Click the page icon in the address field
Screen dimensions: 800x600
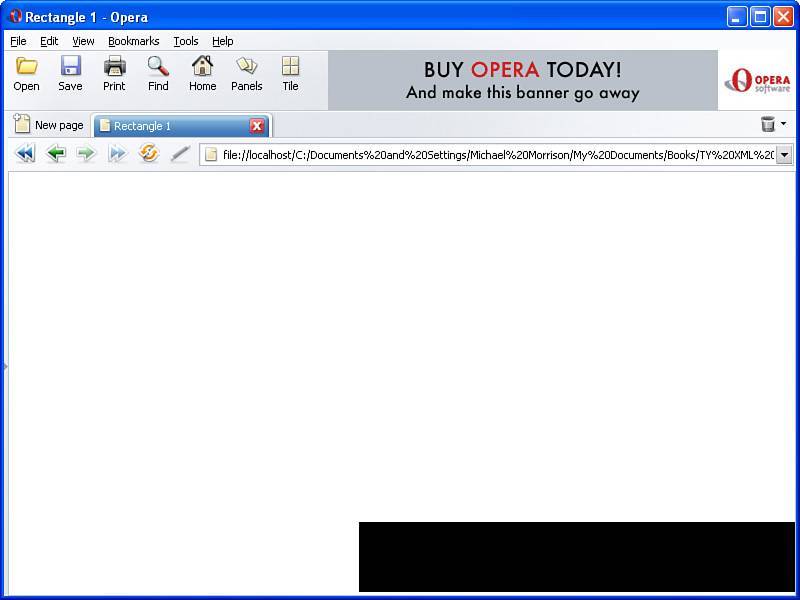211,155
